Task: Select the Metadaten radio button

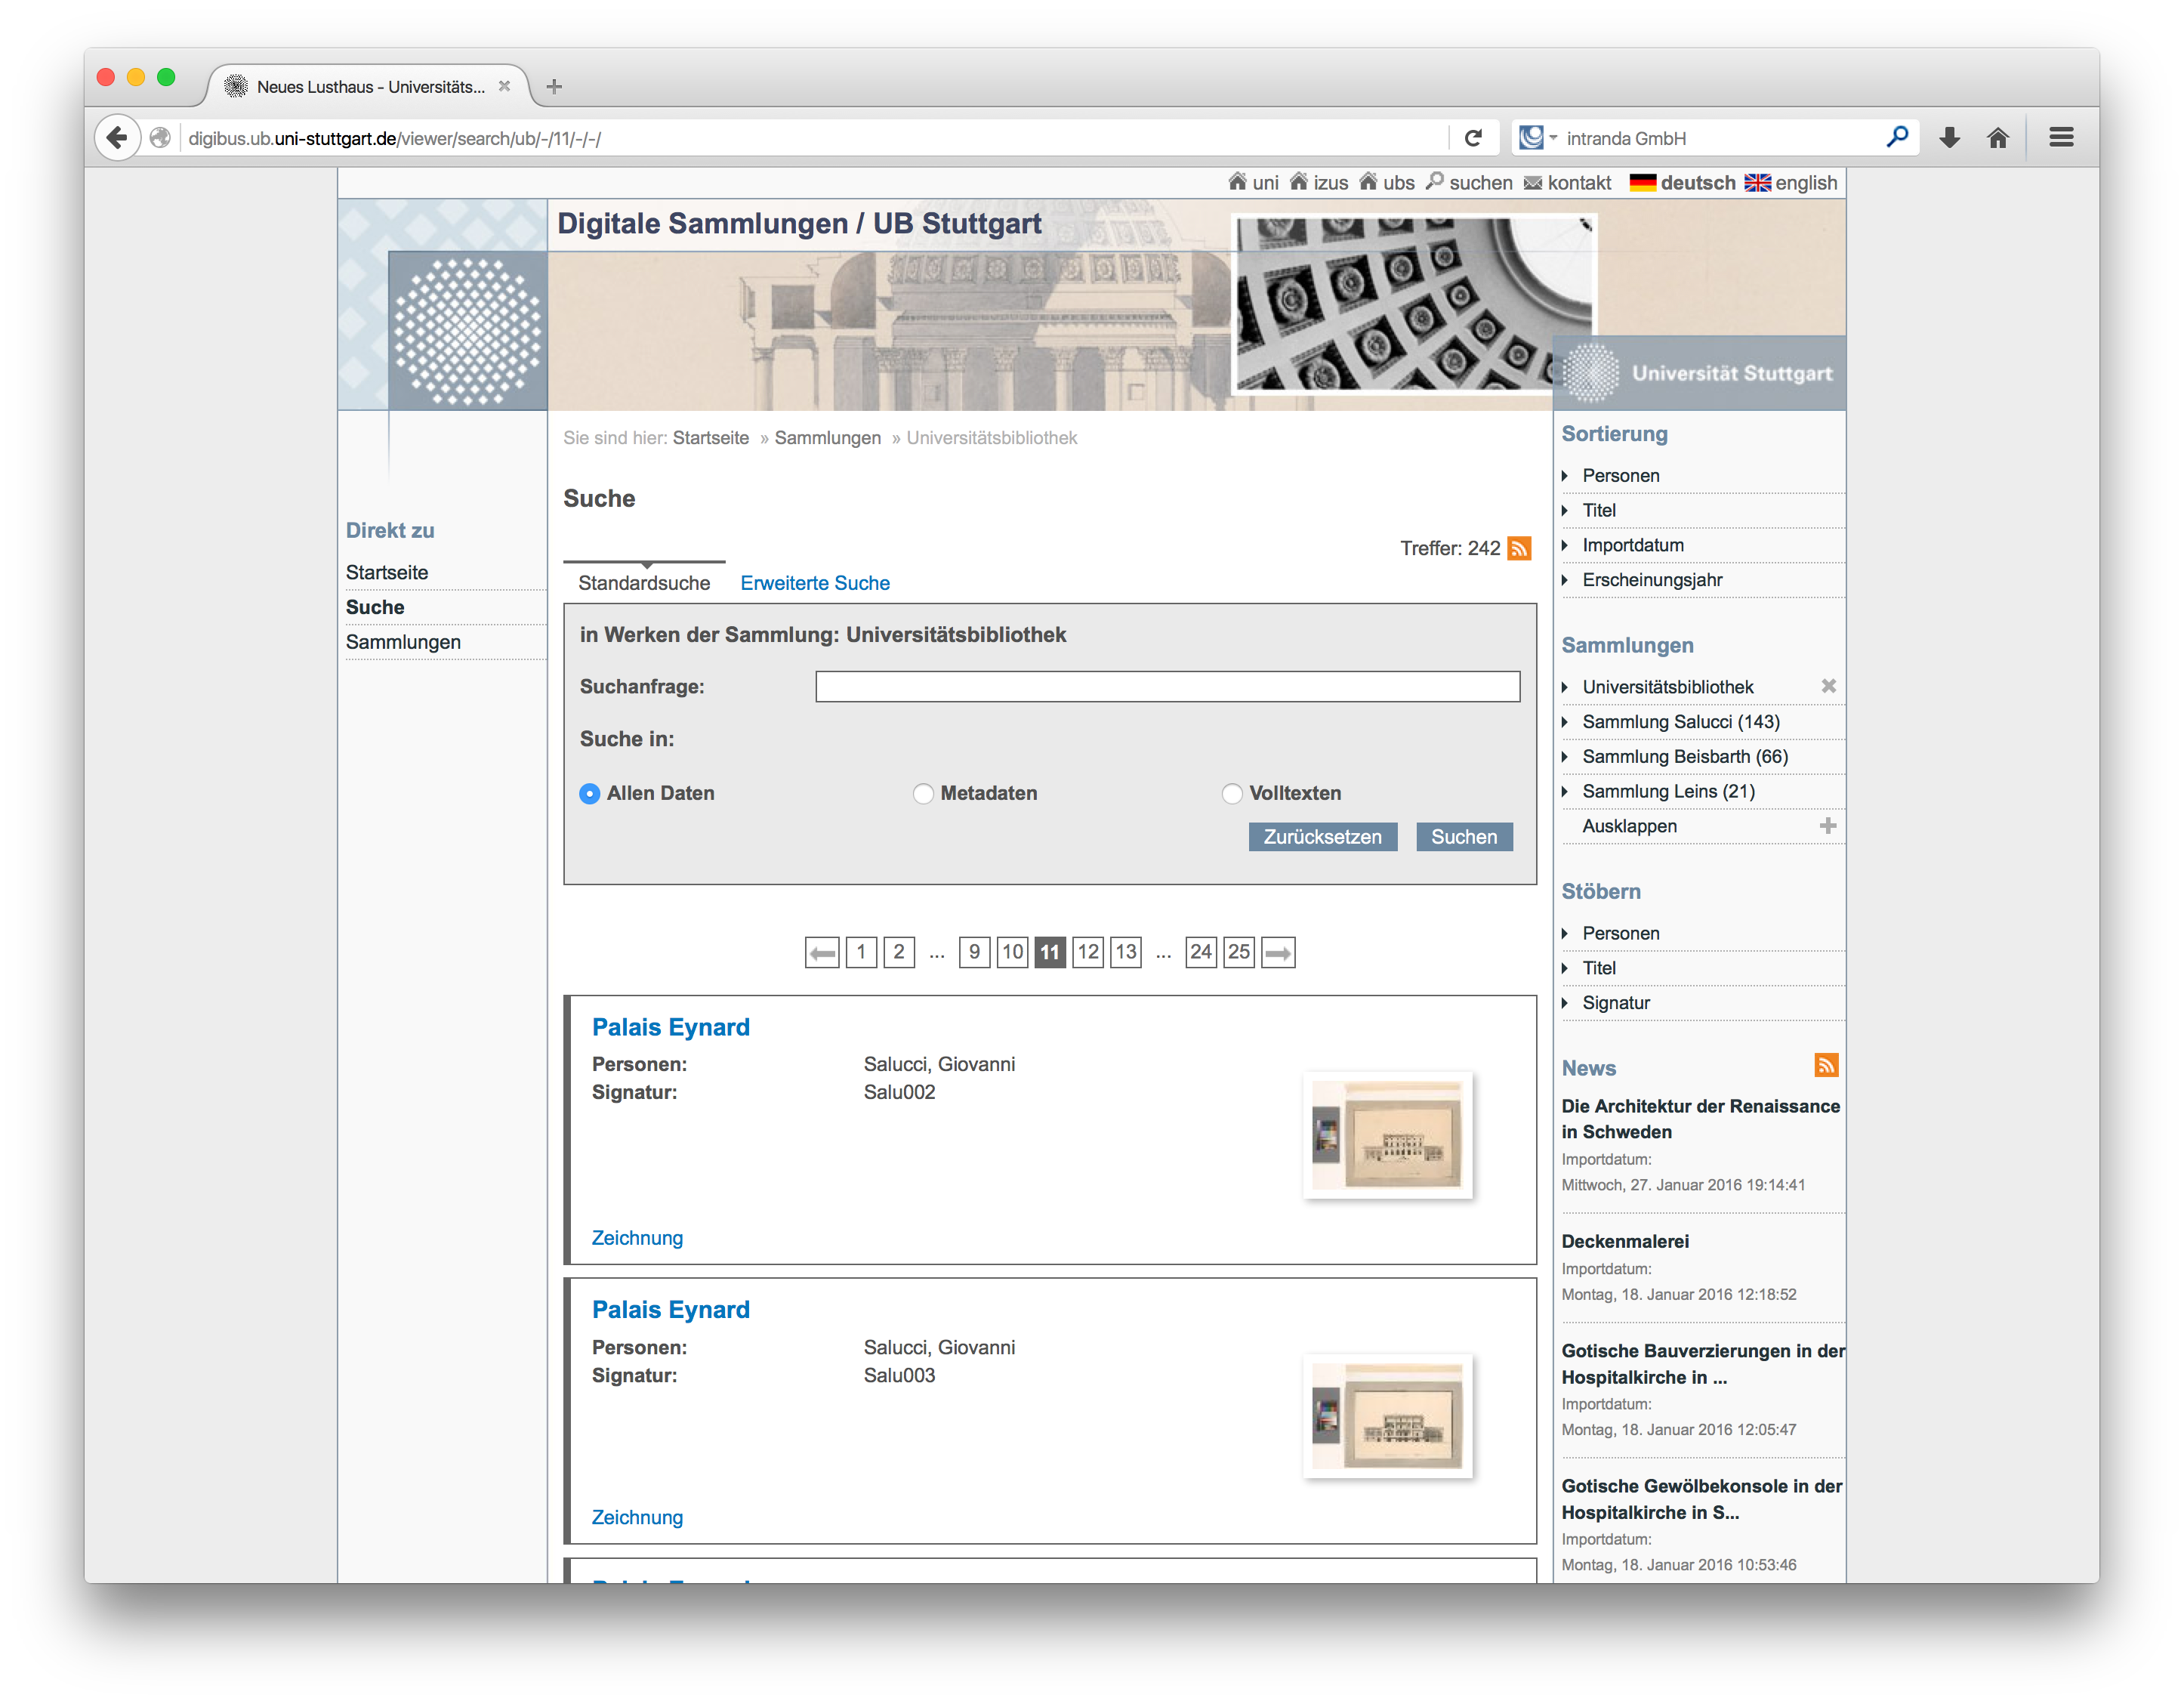Action: point(923,793)
